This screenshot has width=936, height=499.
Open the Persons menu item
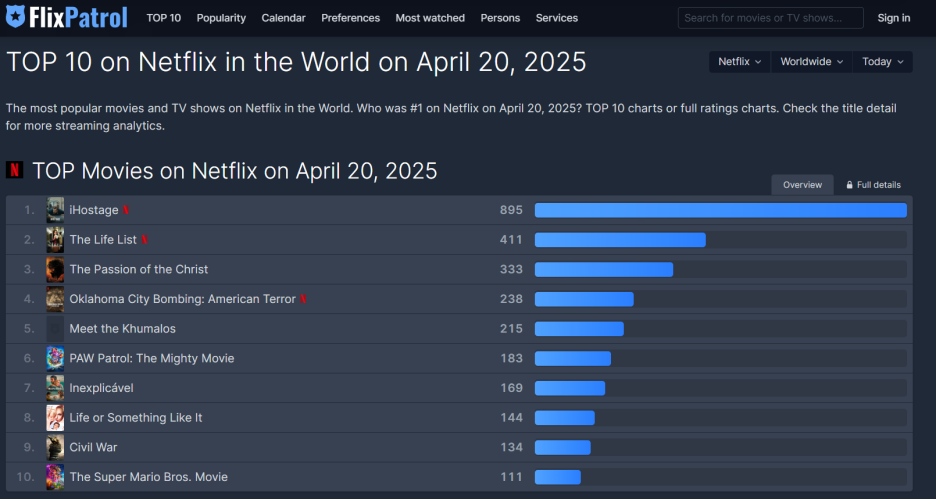click(500, 18)
